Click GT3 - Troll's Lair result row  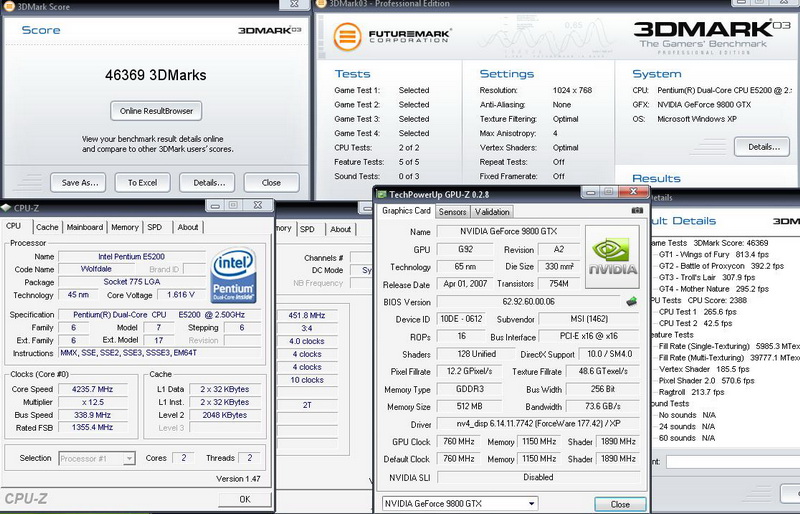707,277
